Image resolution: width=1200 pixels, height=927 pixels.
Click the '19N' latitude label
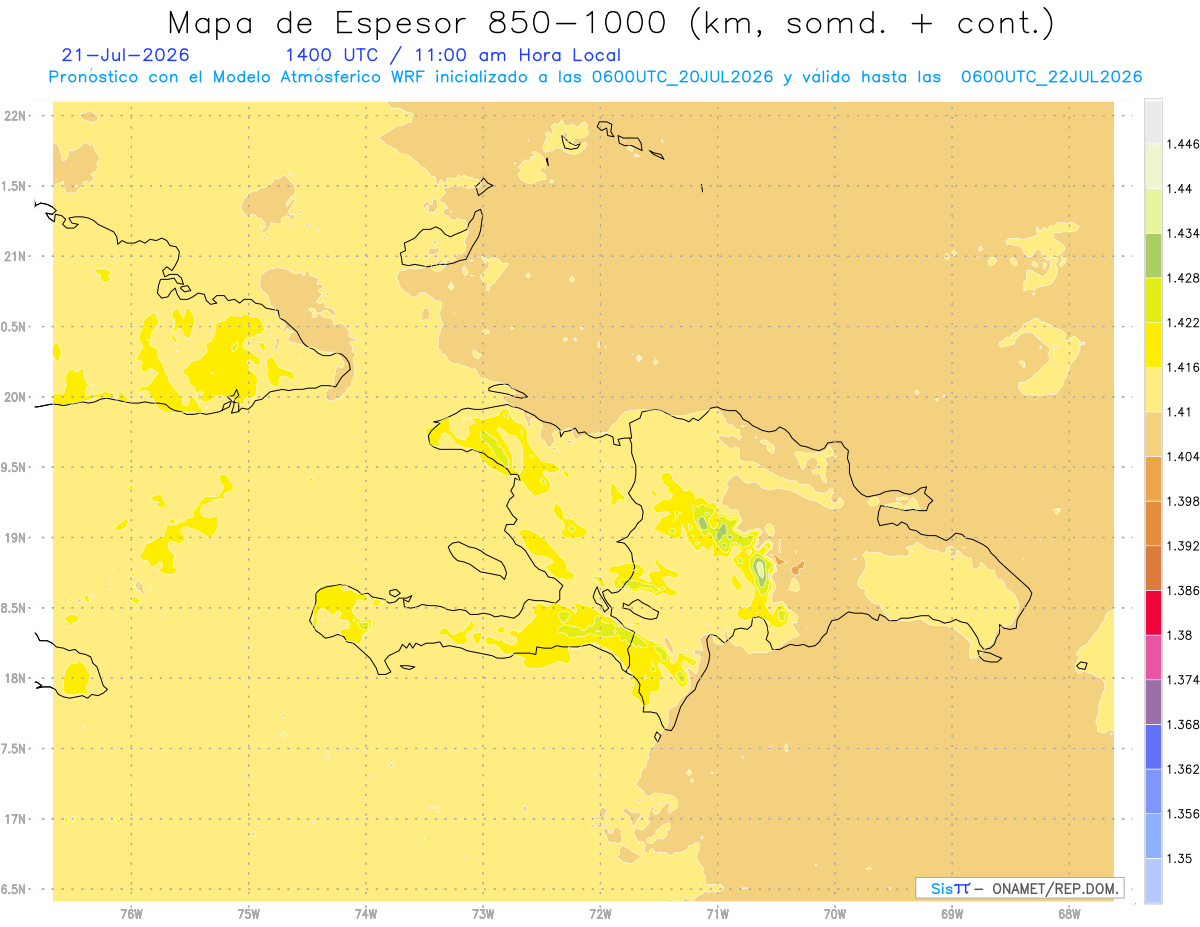point(16,538)
